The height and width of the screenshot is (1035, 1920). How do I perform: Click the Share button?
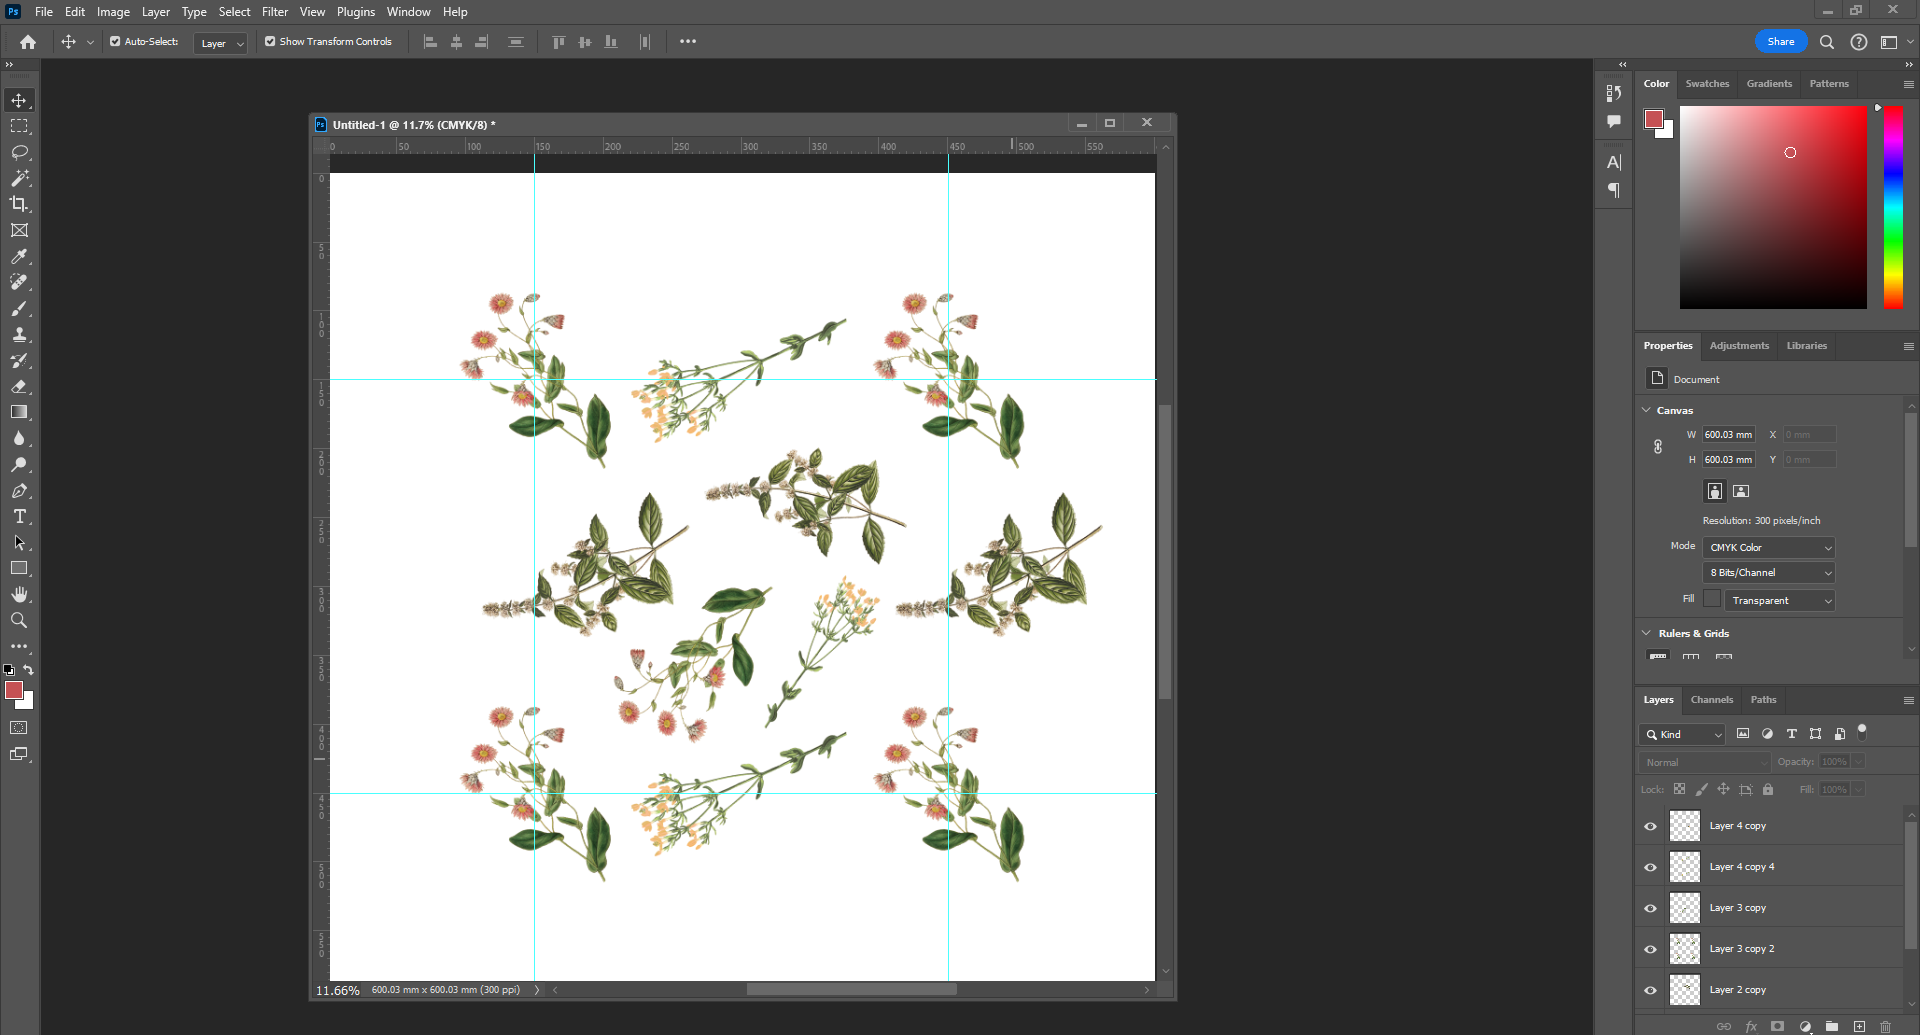click(x=1781, y=42)
